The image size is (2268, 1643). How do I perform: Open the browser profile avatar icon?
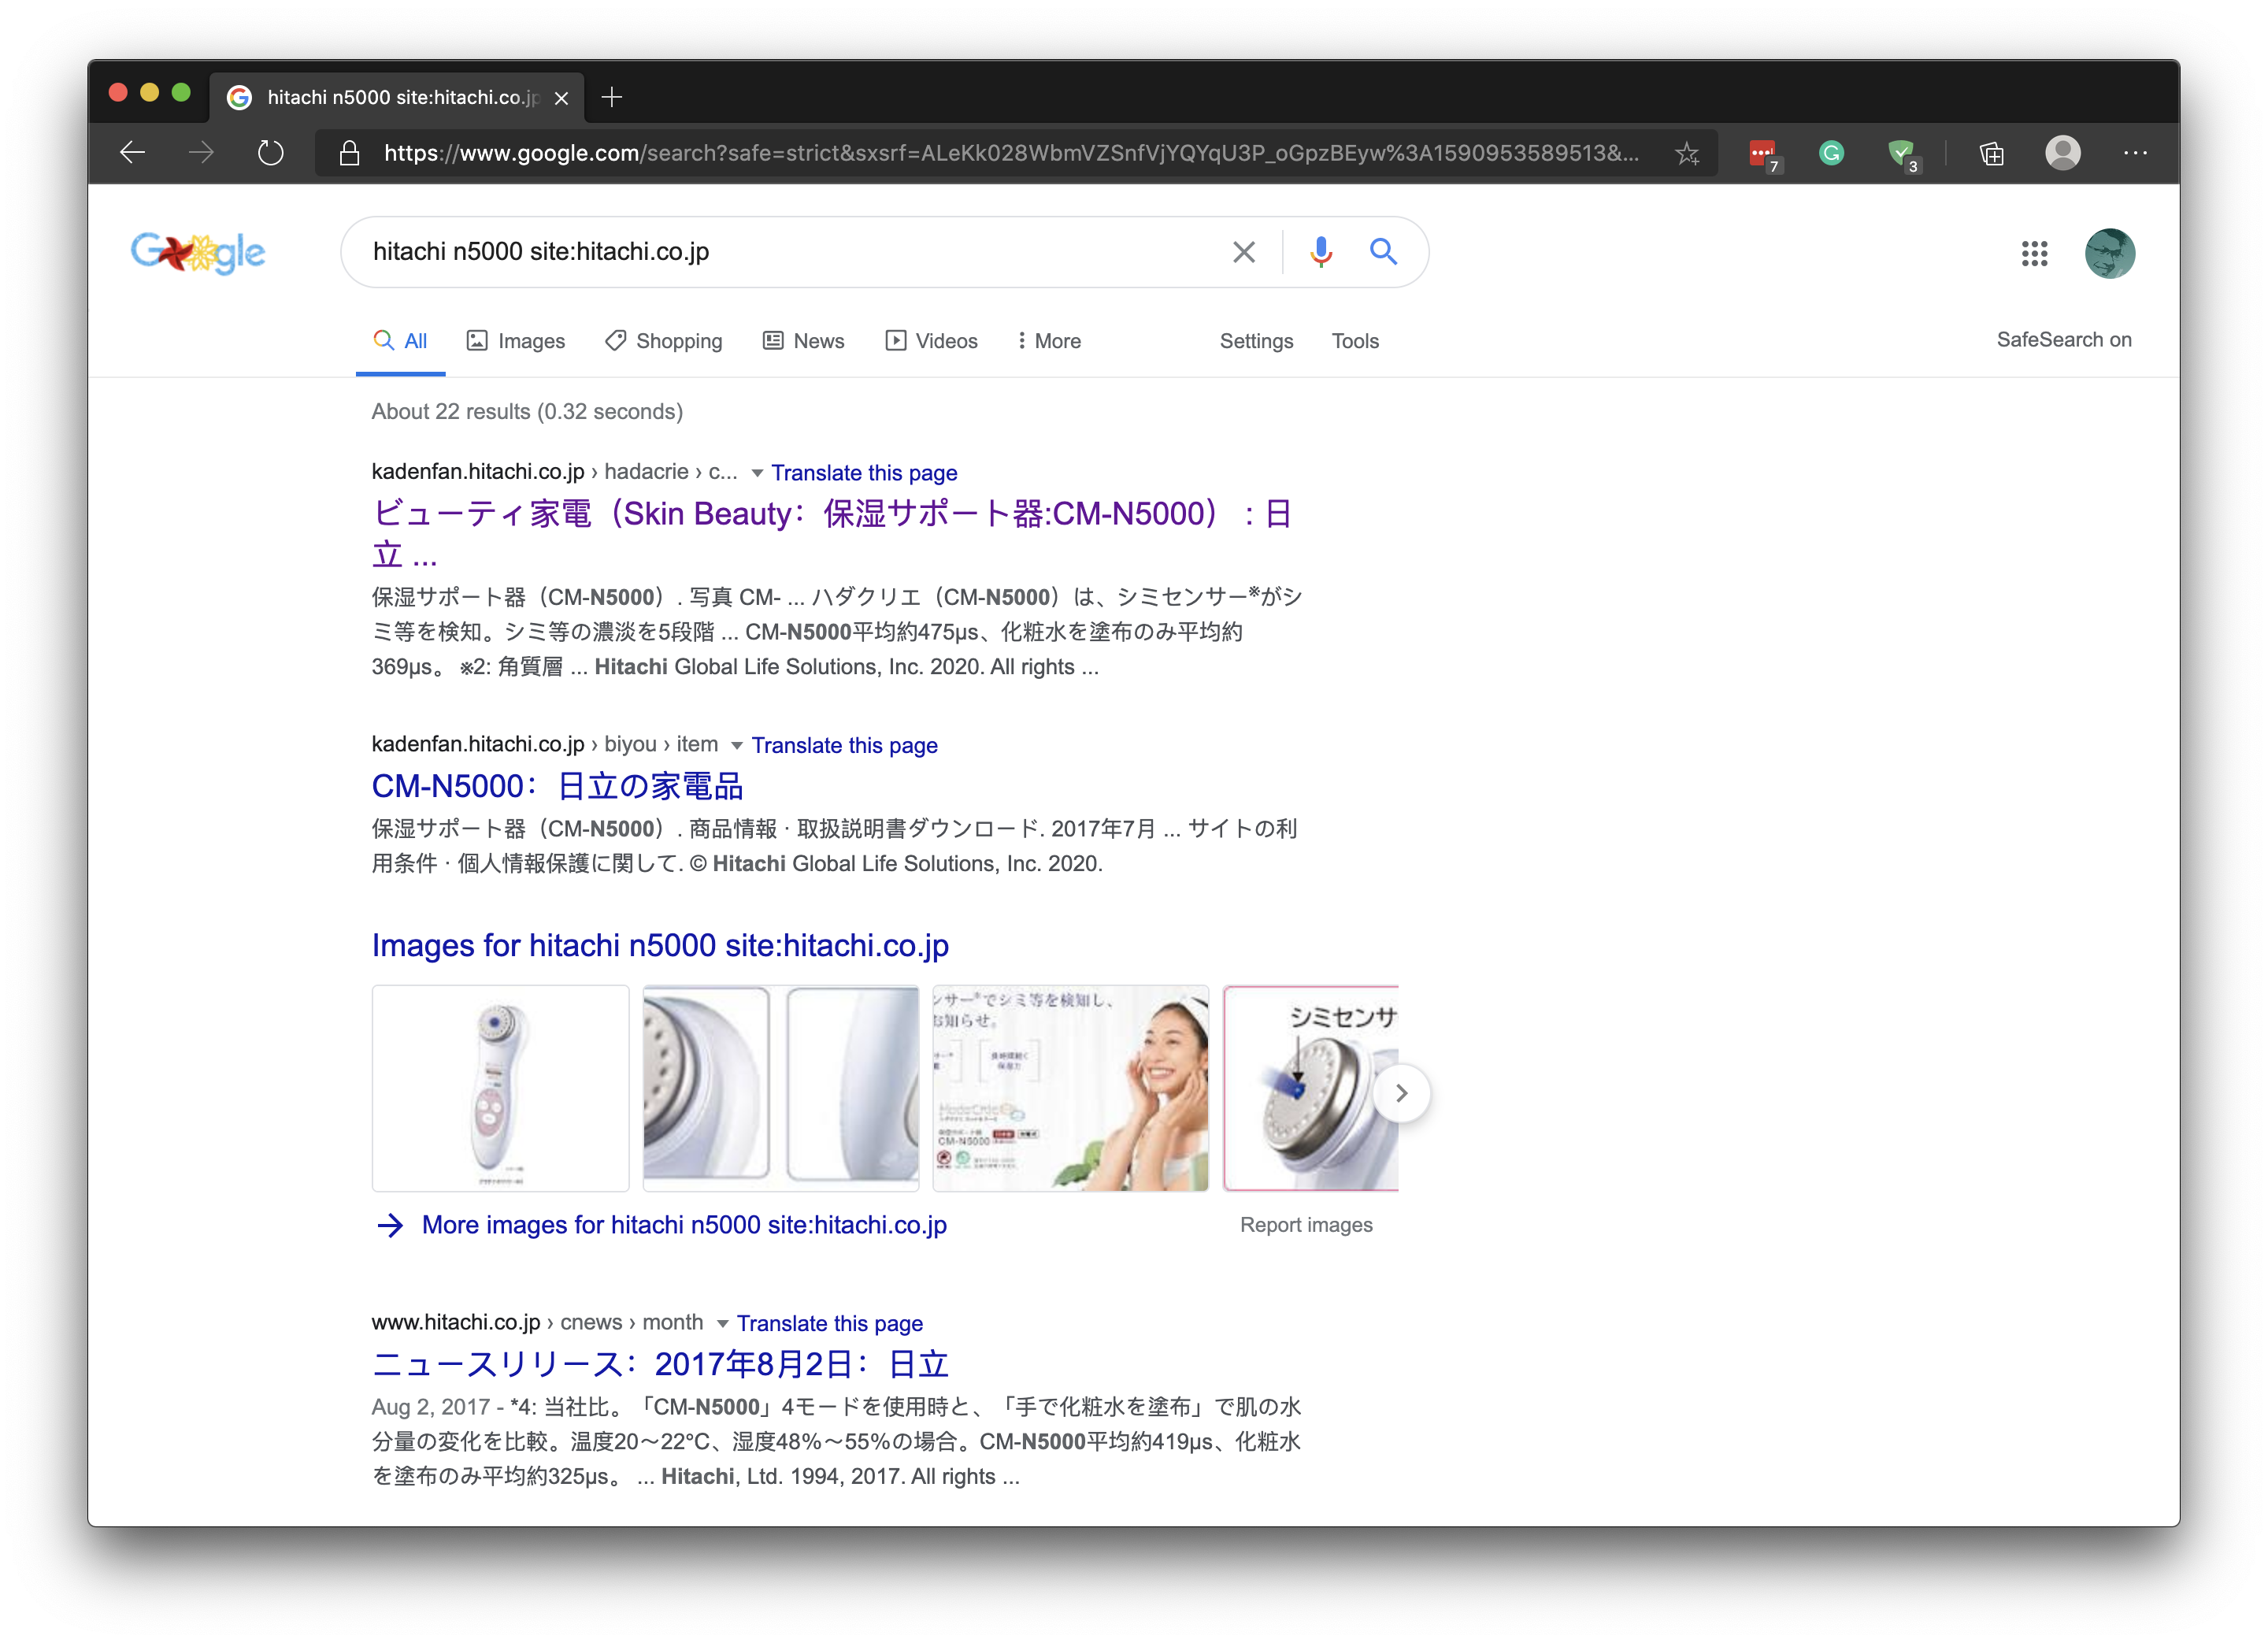coord(2062,153)
